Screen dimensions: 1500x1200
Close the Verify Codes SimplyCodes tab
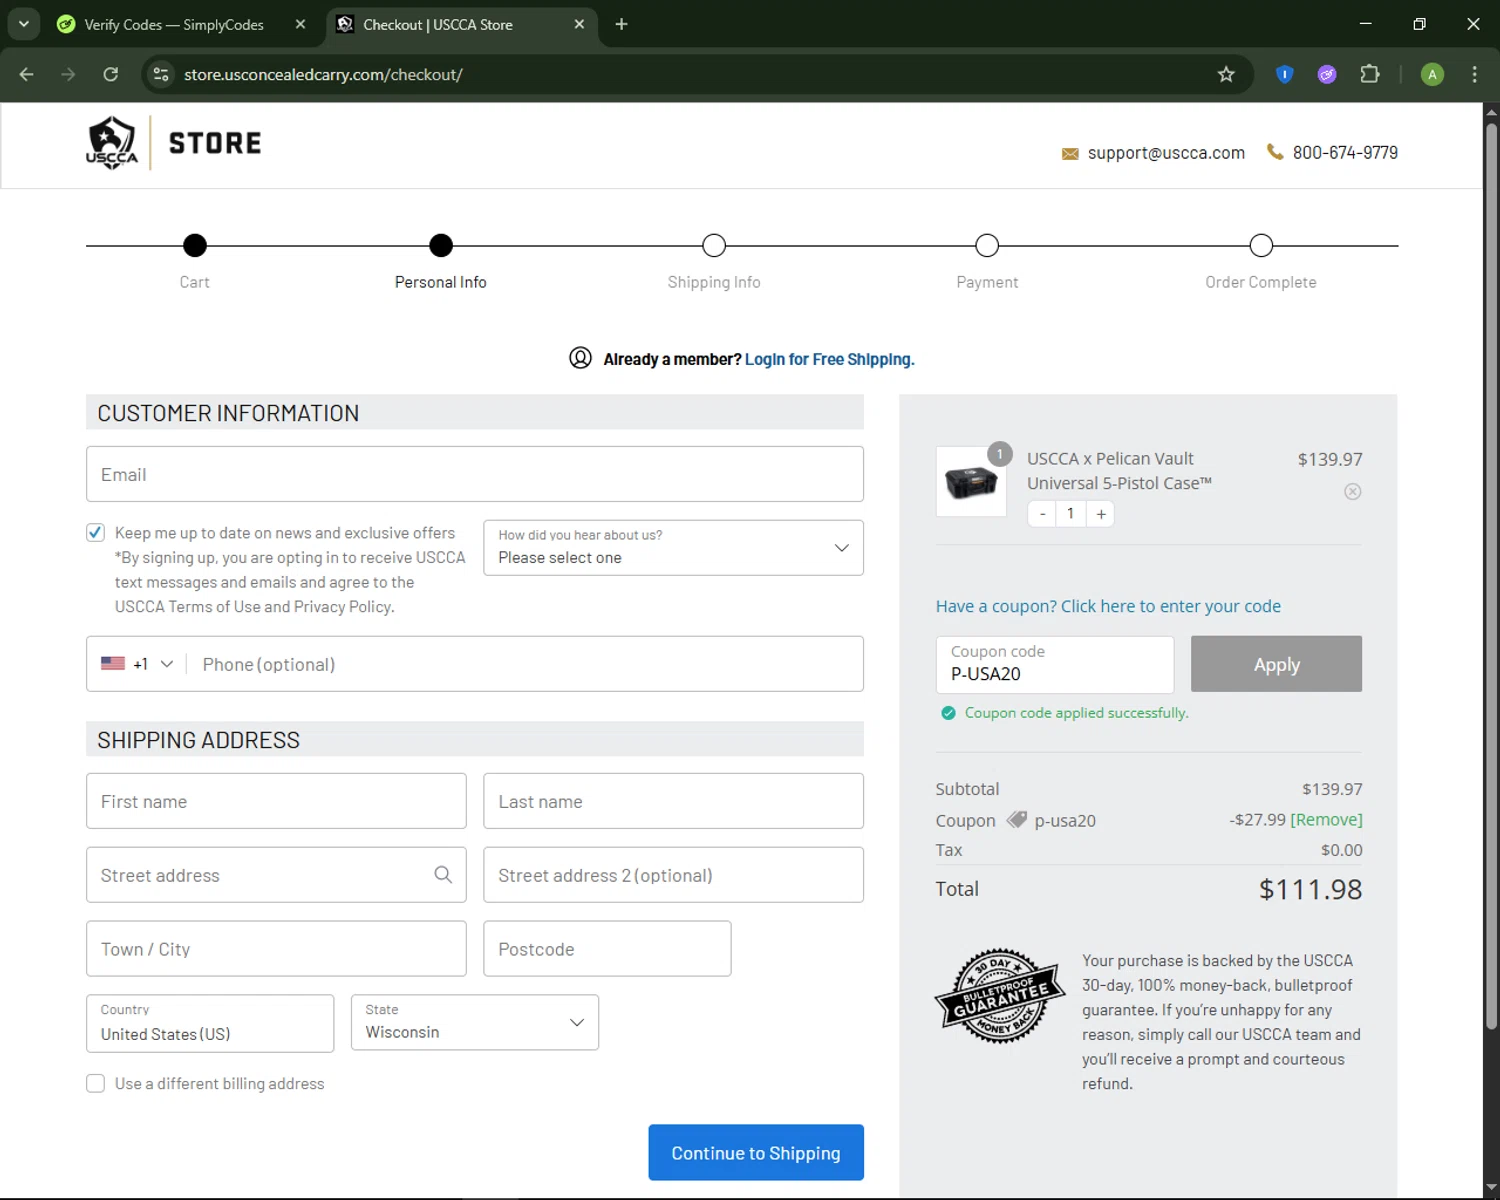300,24
